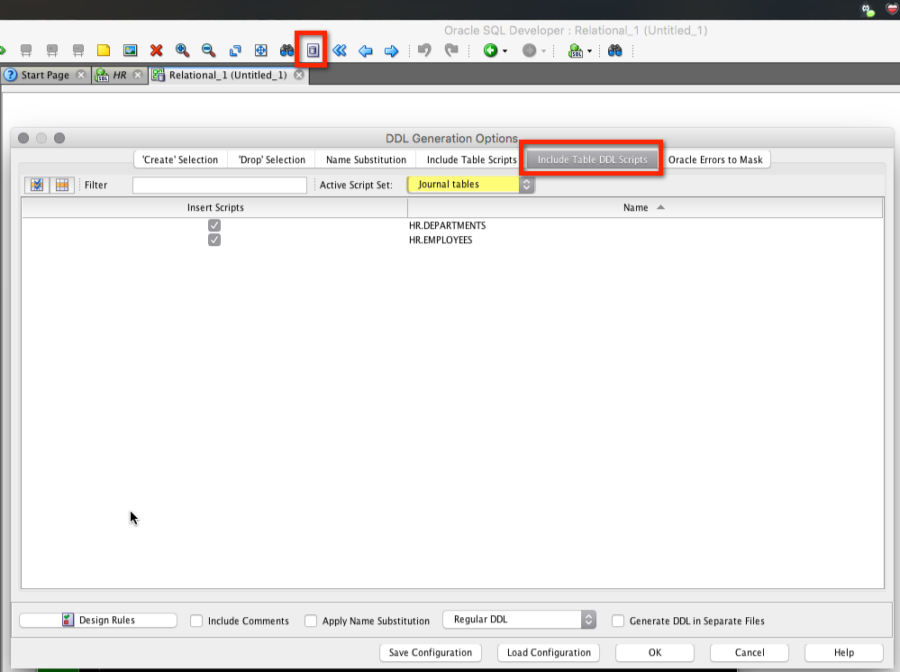Enable Include Comments option
900x672 pixels.
click(x=196, y=620)
